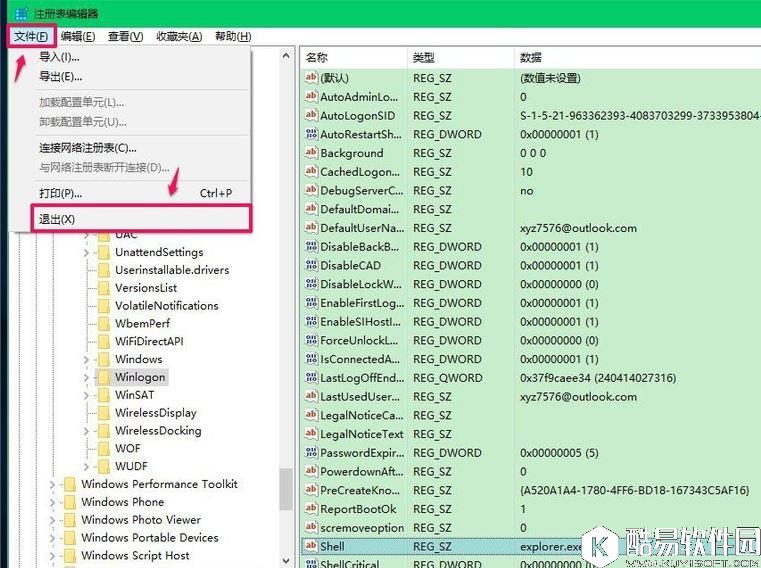Click 退出(X) to exit the editor
761x568 pixels.
coord(141,219)
